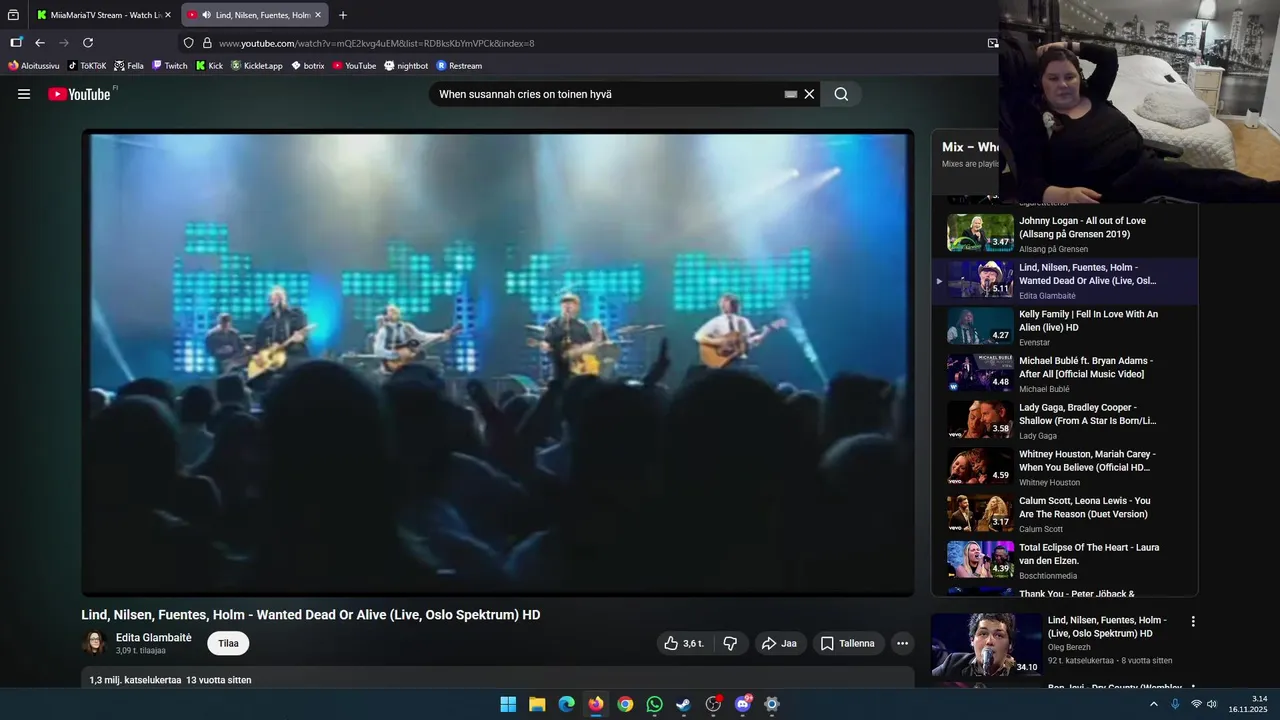Open the Kicklet.app bookmark
1280x720 pixels.
(257, 66)
